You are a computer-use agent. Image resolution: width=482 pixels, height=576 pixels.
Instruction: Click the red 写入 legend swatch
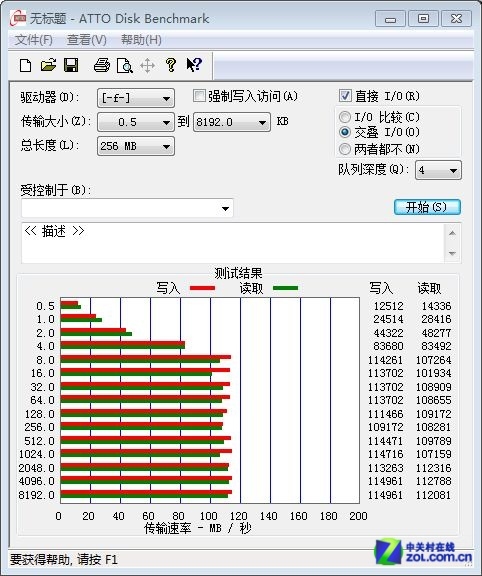coord(202,288)
